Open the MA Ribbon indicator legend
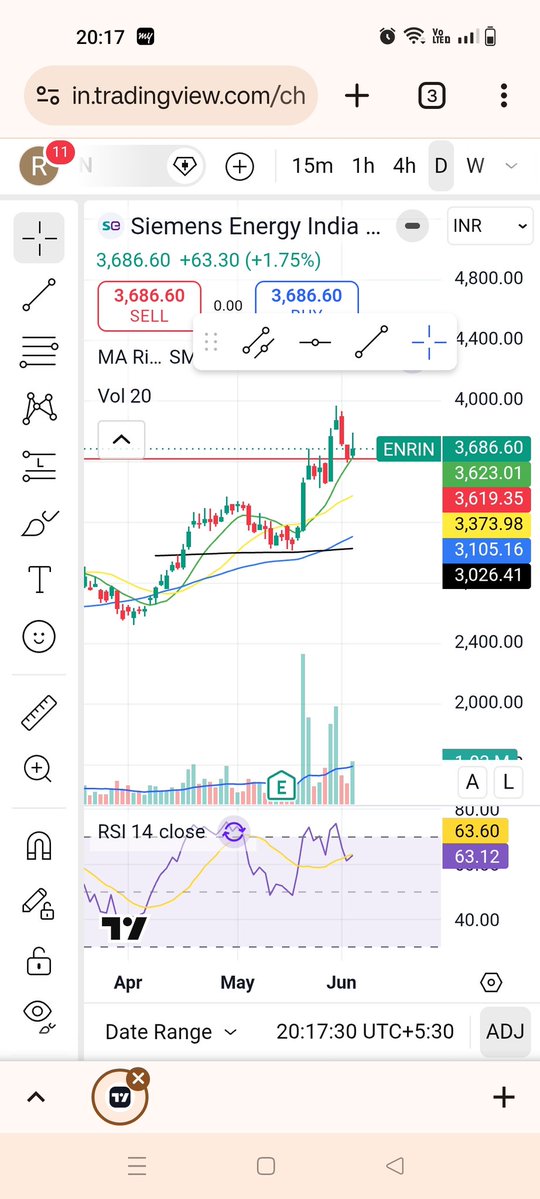This screenshot has height=1199, width=540. 145,356
